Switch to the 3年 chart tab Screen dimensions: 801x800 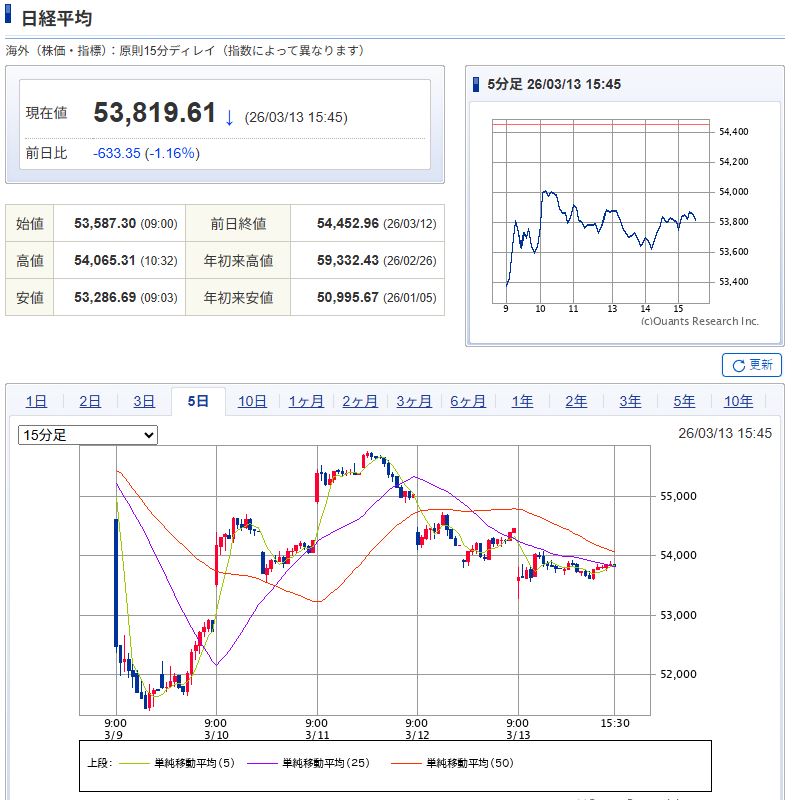coord(630,401)
